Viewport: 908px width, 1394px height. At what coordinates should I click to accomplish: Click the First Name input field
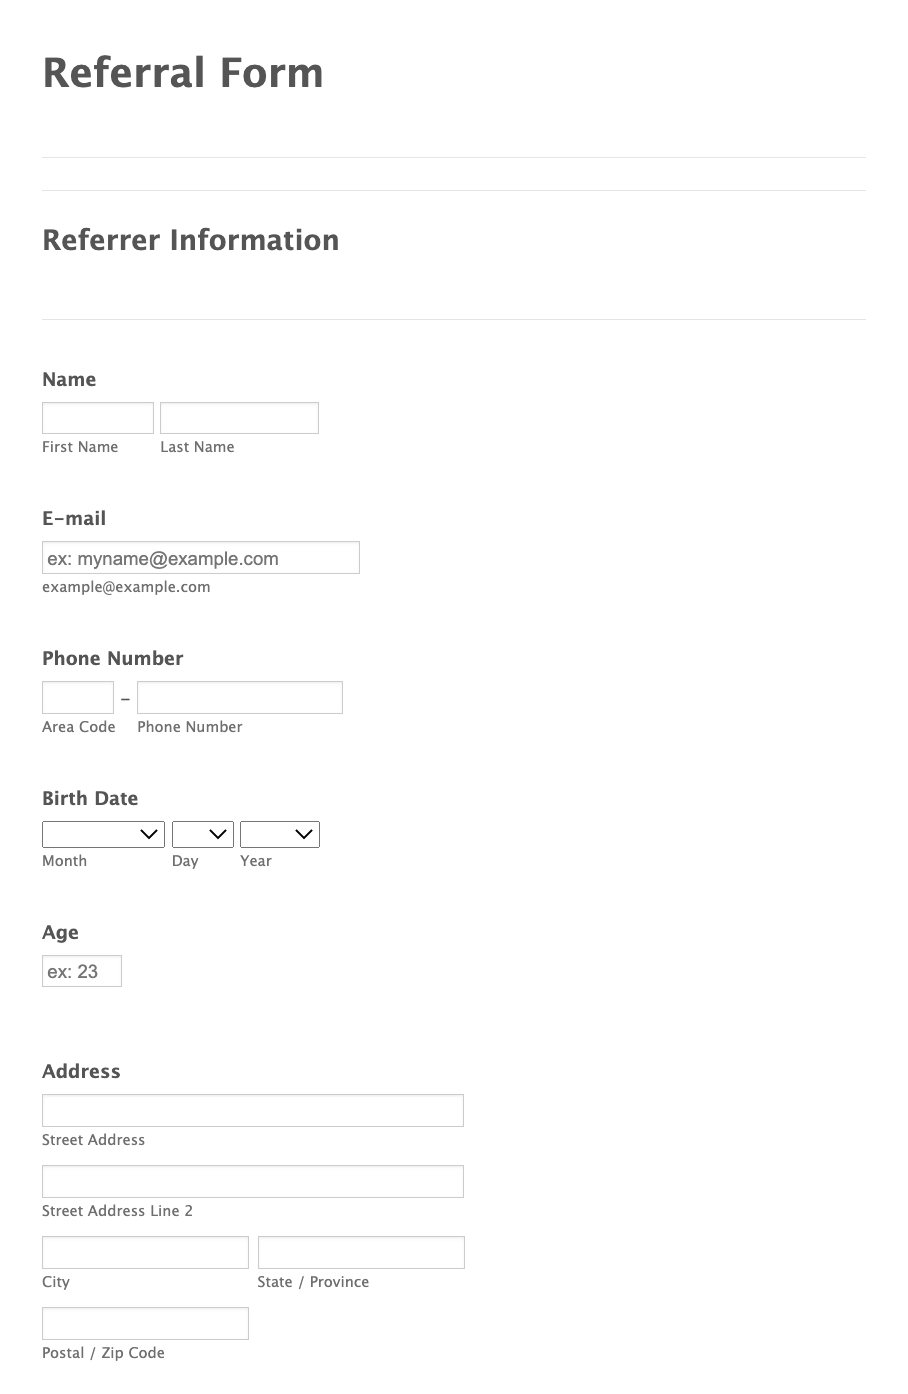98,418
